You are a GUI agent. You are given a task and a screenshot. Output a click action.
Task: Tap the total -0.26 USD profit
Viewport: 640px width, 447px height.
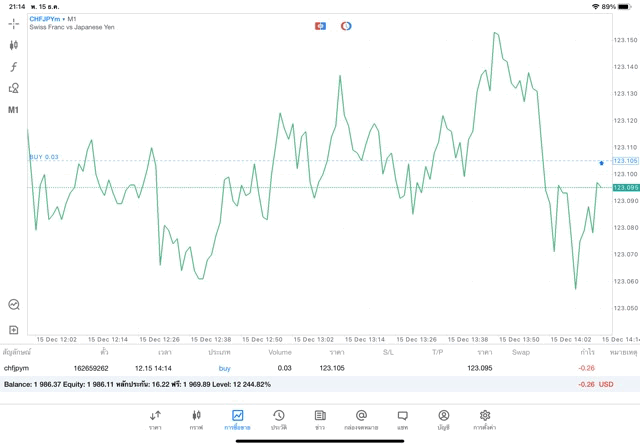point(596,385)
